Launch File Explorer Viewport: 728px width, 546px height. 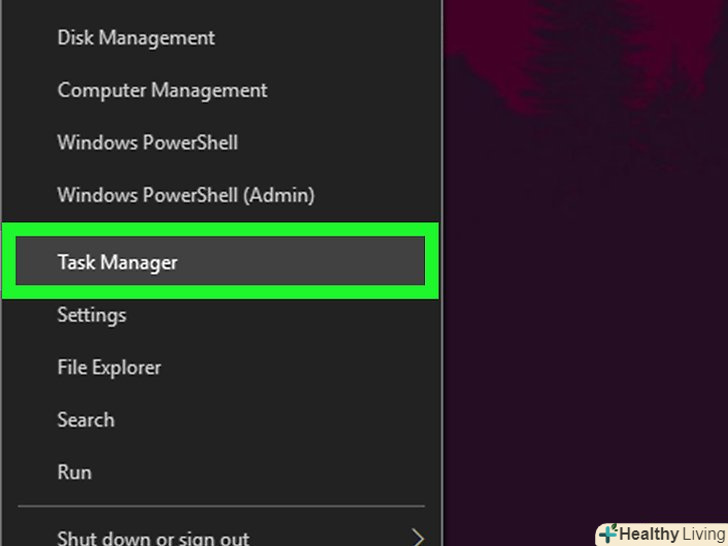(x=109, y=367)
